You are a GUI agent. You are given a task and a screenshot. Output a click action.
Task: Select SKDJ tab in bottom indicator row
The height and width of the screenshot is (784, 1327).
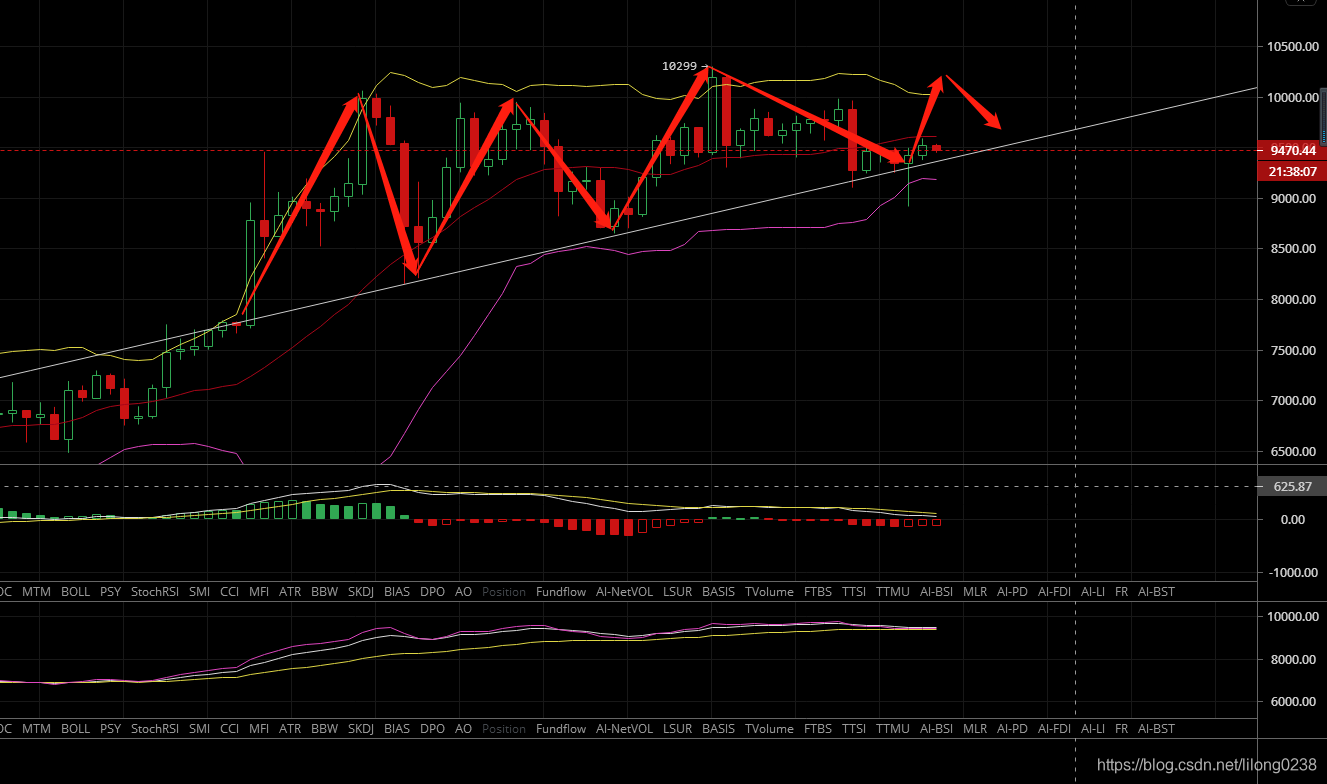pos(360,729)
